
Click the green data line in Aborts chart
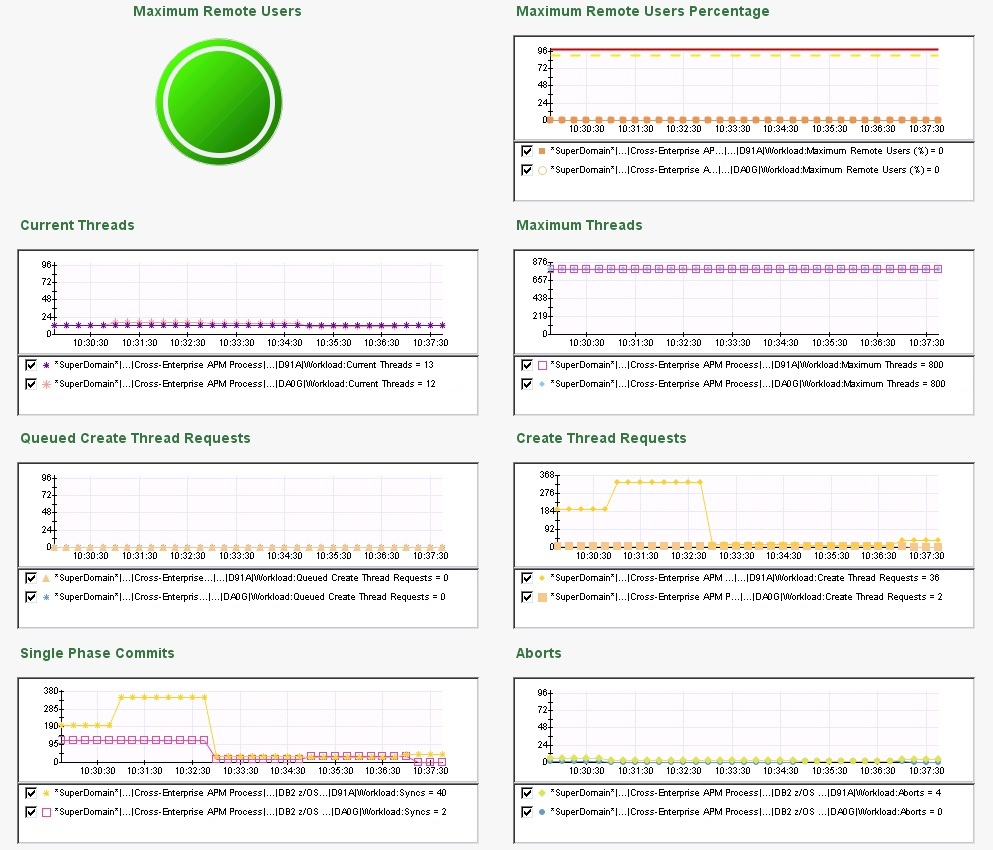point(744,759)
